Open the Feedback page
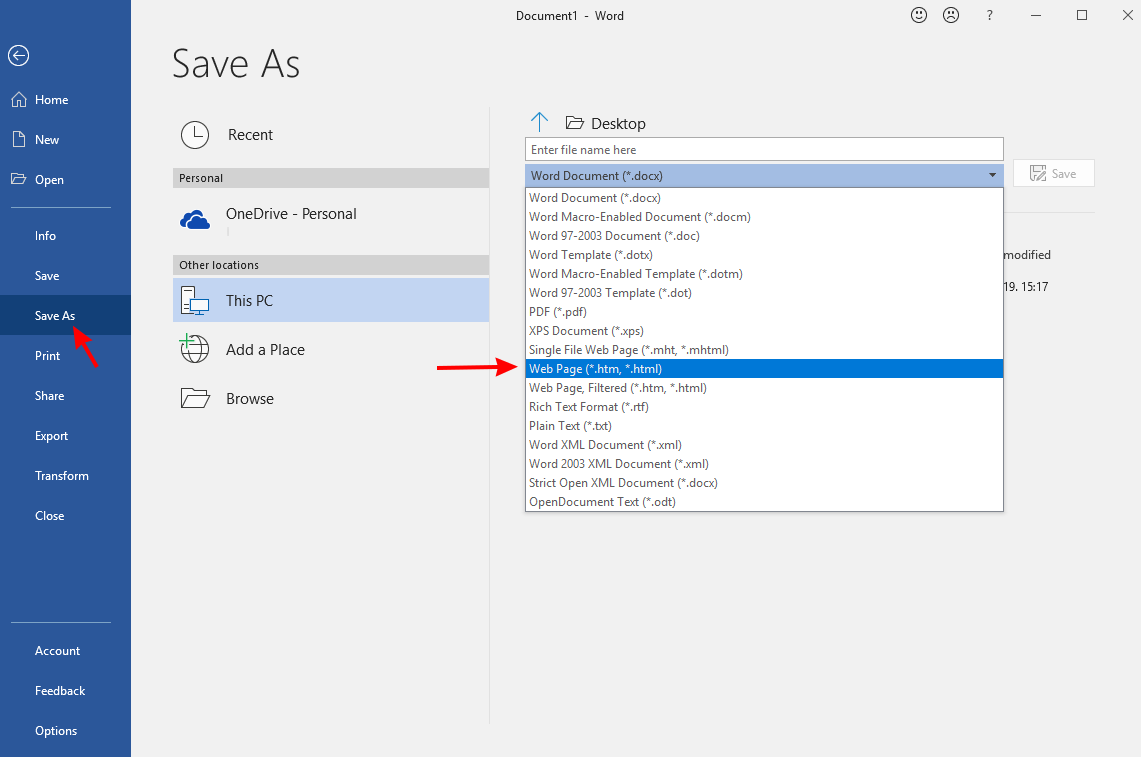The image size is (1141, 757). click(x=65, y=691)
